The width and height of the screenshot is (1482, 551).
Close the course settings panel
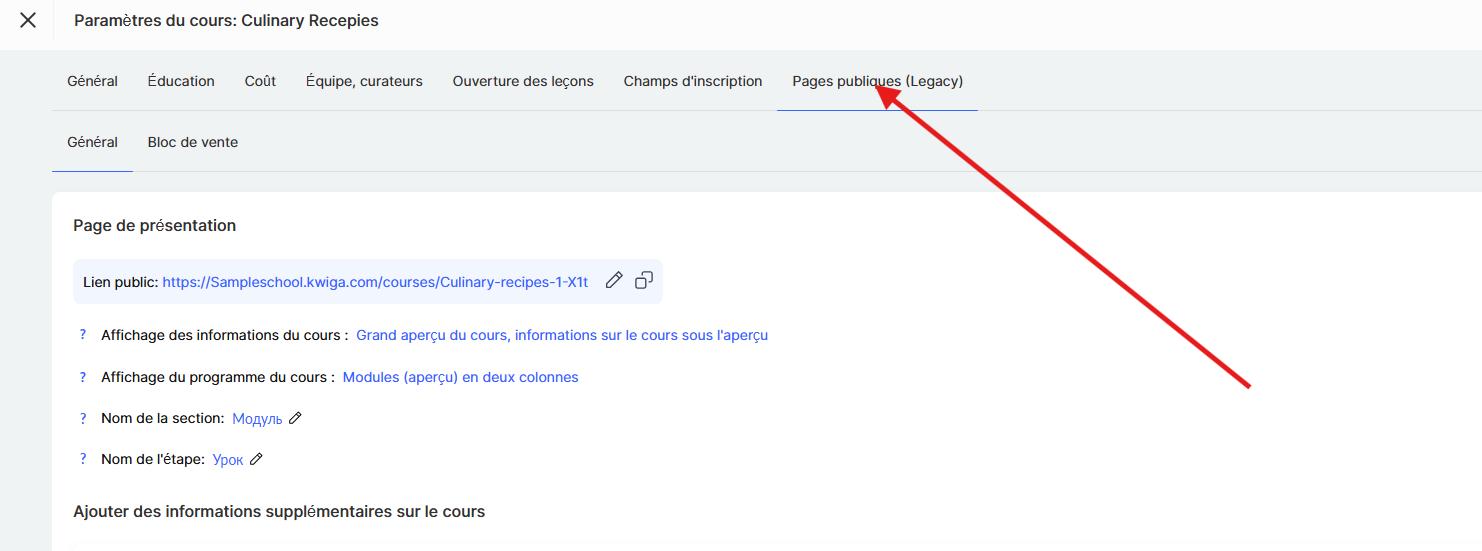point(28,20)
